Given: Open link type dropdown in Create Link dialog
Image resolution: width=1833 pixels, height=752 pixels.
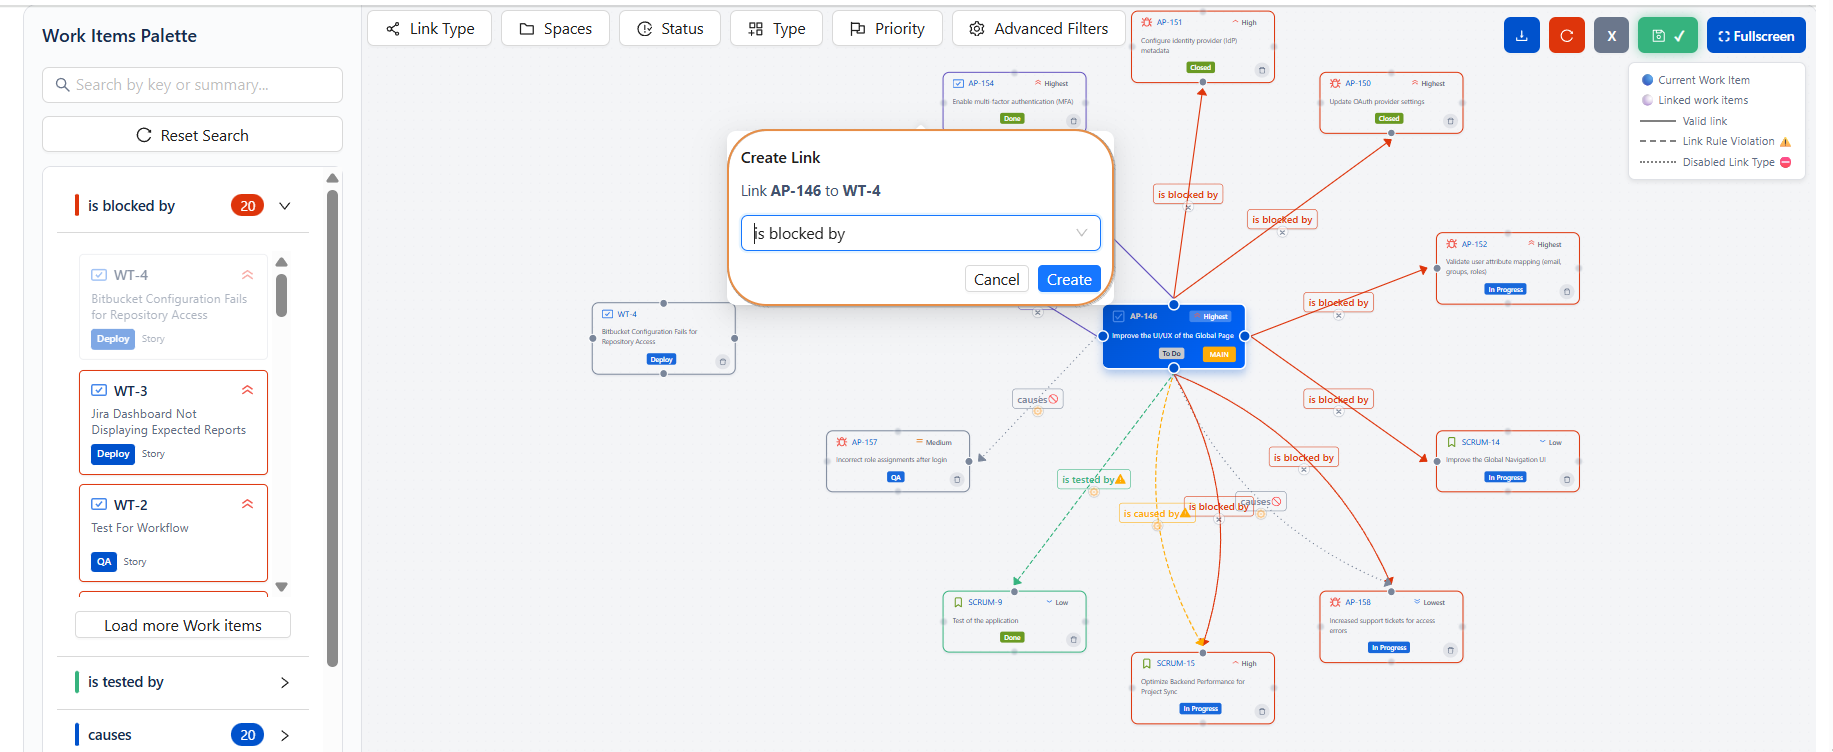Looking at the screenshot, I should (x=920, y=233).
